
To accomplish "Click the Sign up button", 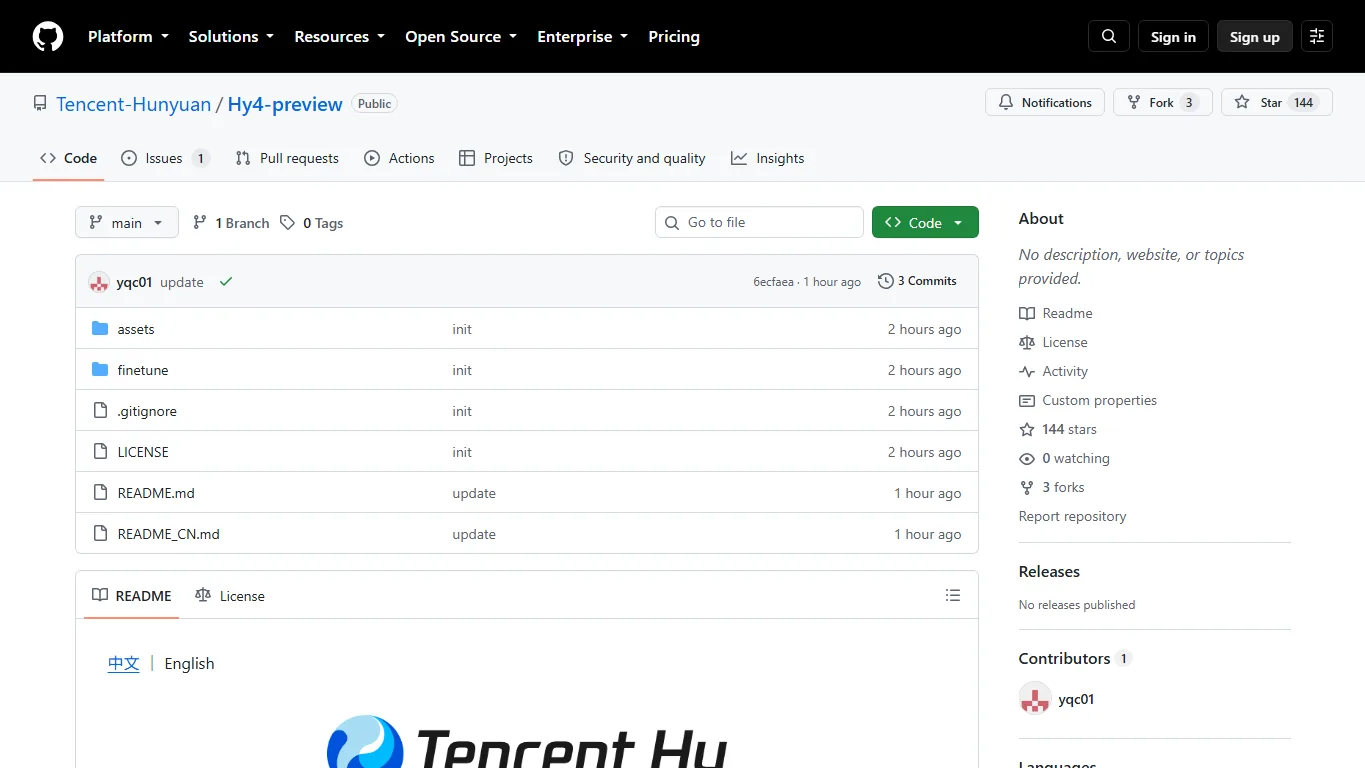I will point(1255,36).
